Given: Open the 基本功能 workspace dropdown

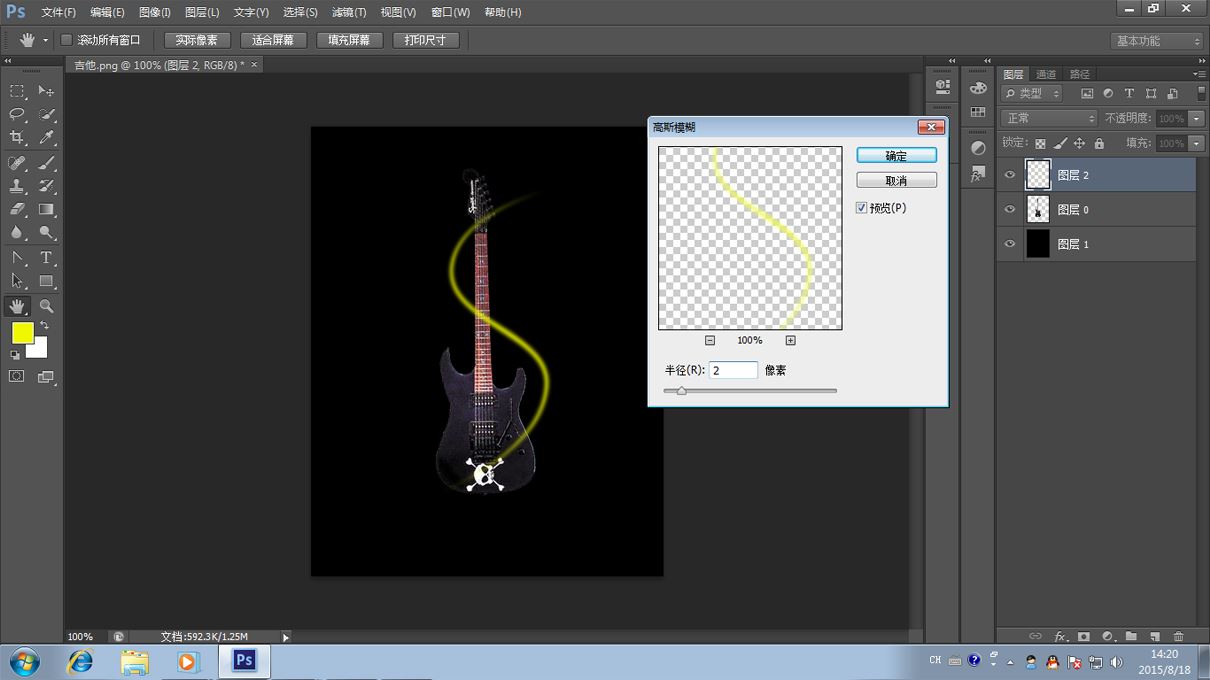Looking at the screenshot, I should (x=1157, y=41).
